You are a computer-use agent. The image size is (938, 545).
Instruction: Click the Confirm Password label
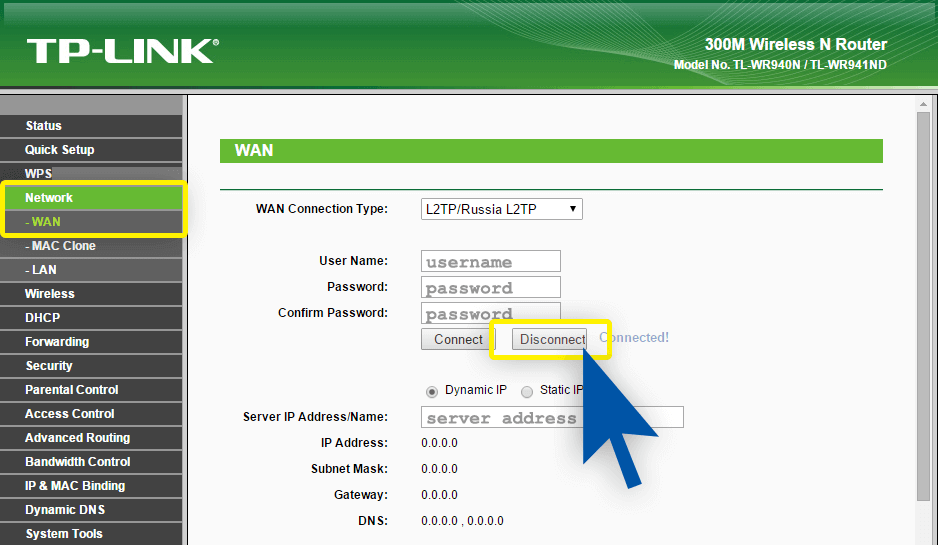coord(333,313)
